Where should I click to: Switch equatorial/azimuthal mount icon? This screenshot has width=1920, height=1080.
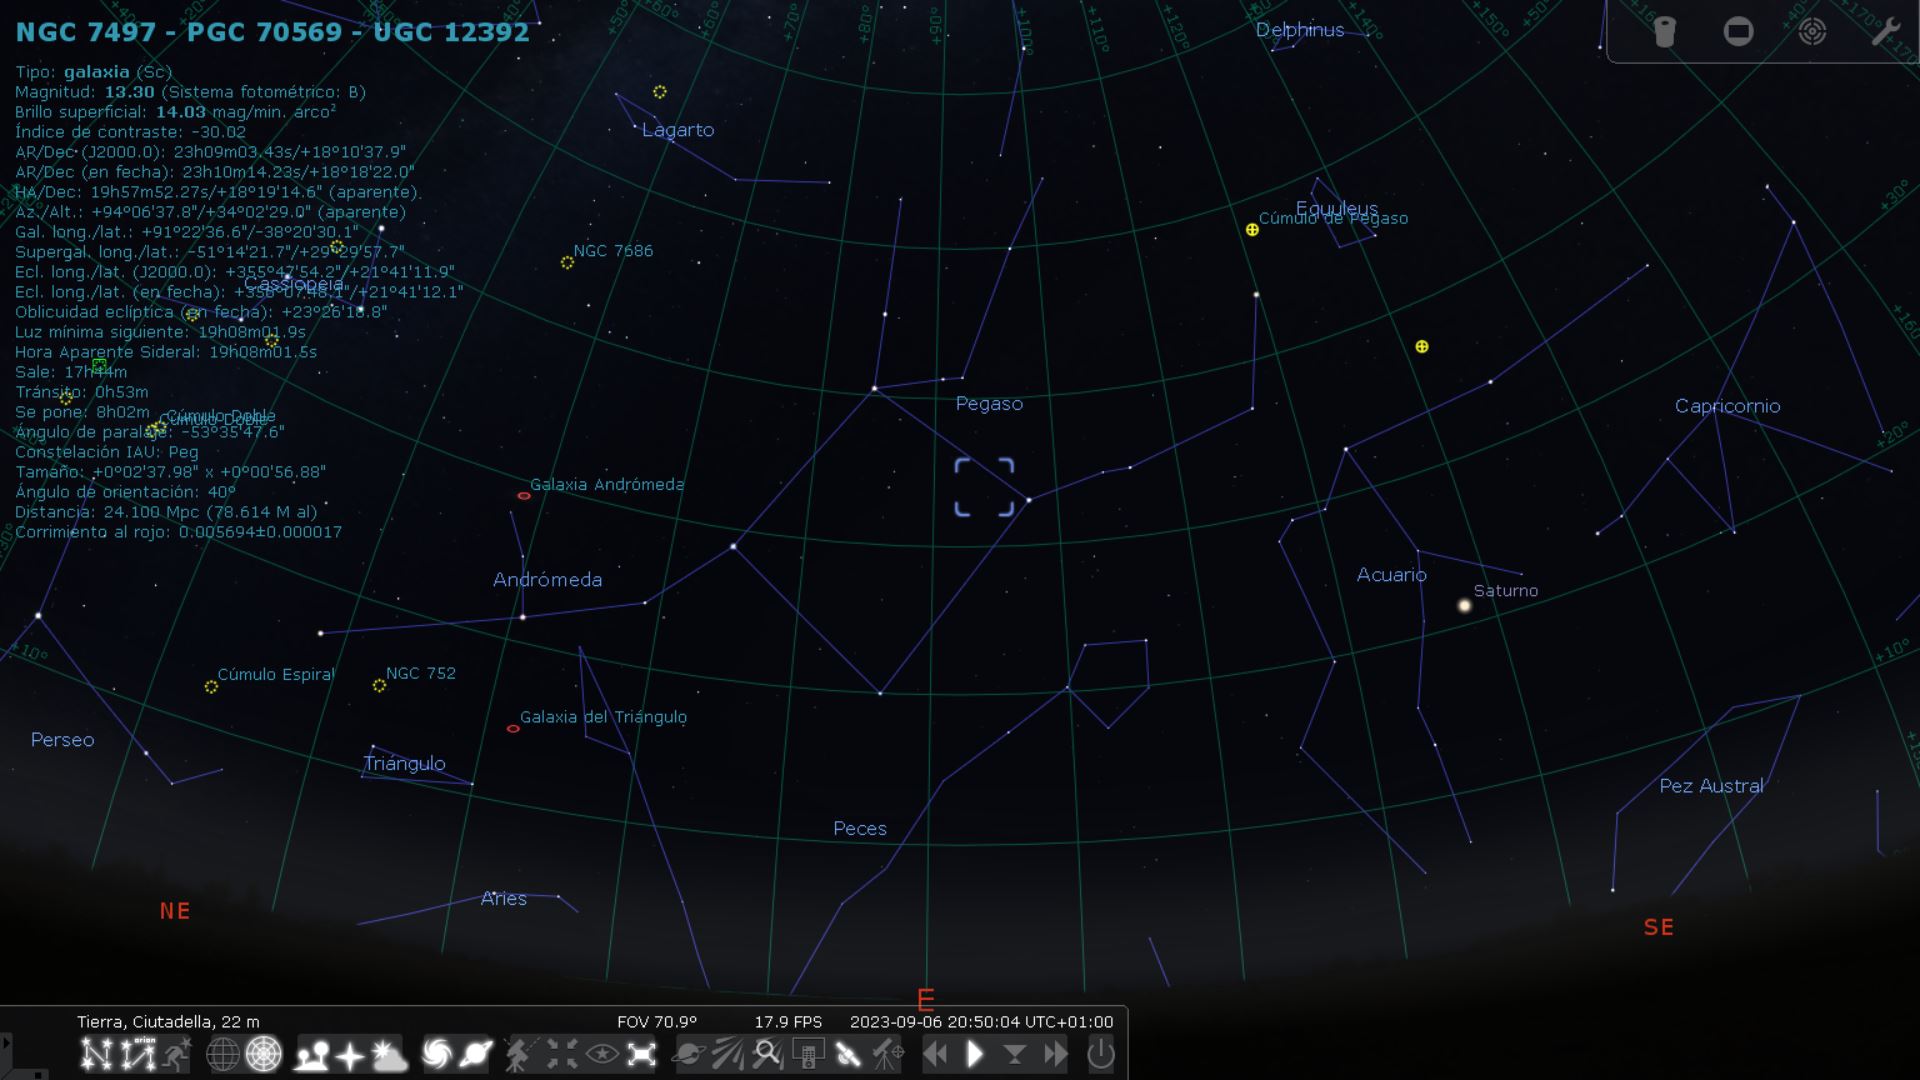[519, 1054]
